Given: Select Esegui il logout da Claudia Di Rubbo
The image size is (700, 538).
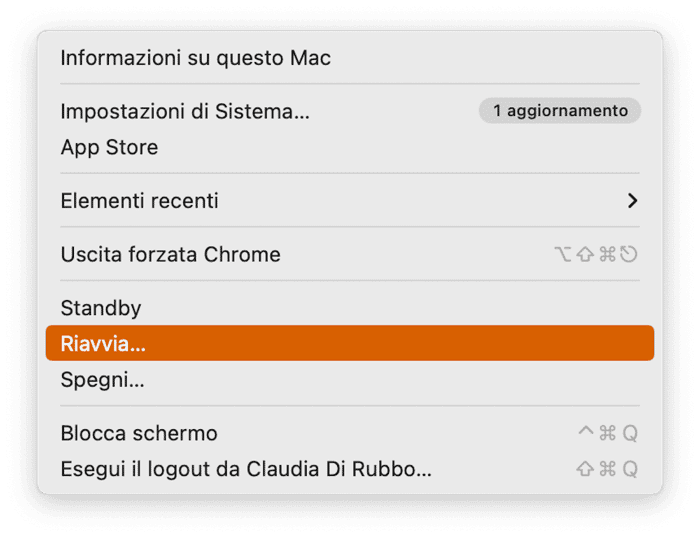Looking at the screenshot, I should coord(350,469).
